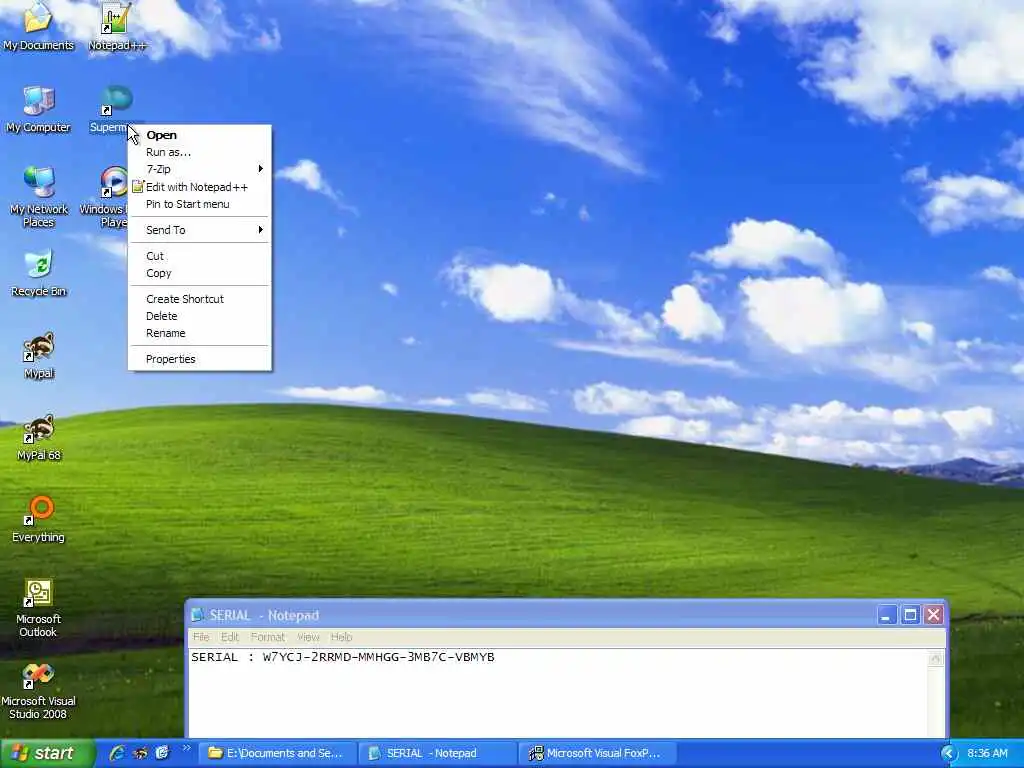Image resolution: width=1024 pixels, height=768 pixels.
Task: Switch to Microsoft Visual FoxPro taskbar button
Action: point(598,753)
